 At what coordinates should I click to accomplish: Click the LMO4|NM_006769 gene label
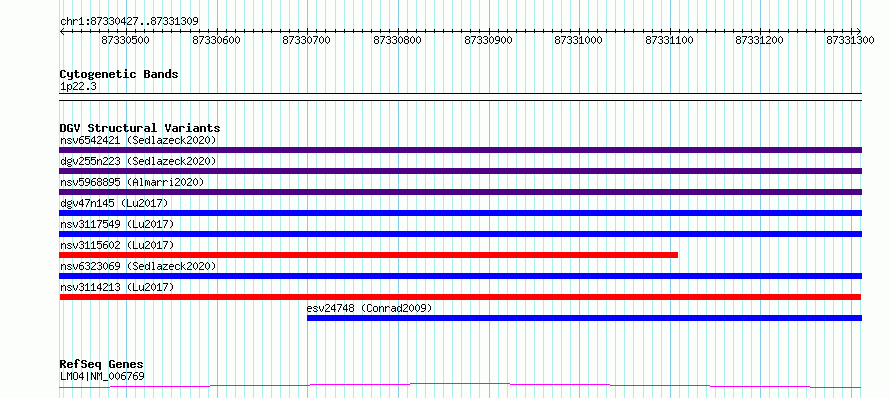(102, 376)
